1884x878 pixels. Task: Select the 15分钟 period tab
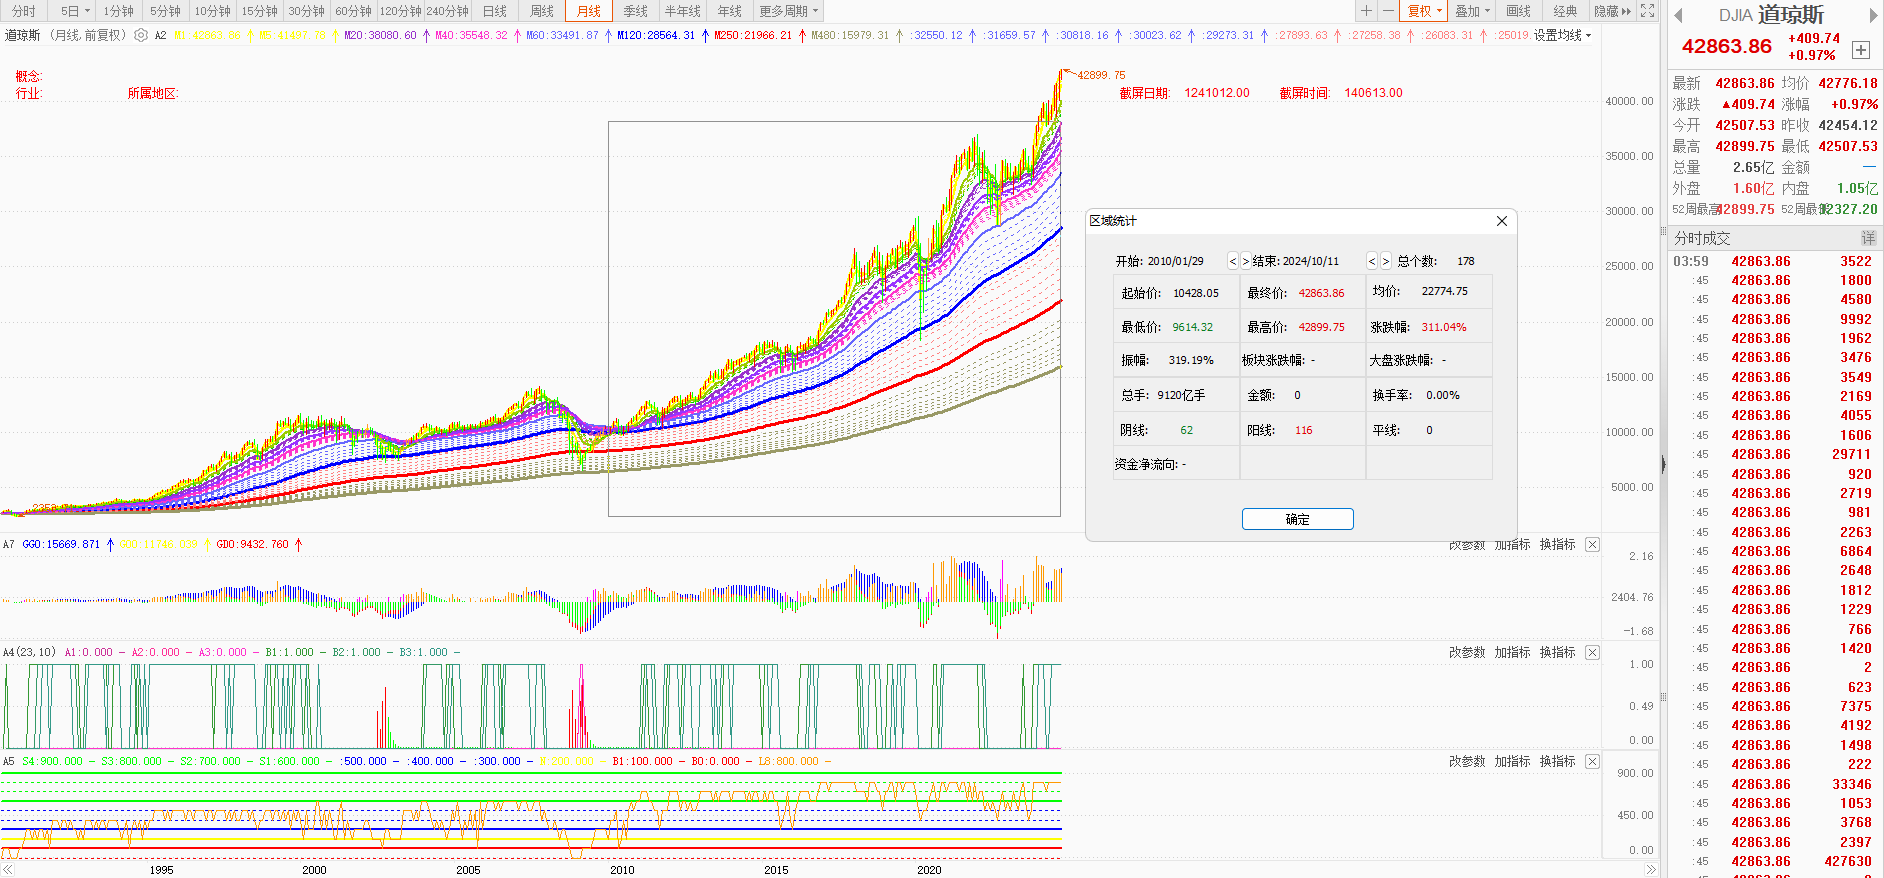(260, 11)
